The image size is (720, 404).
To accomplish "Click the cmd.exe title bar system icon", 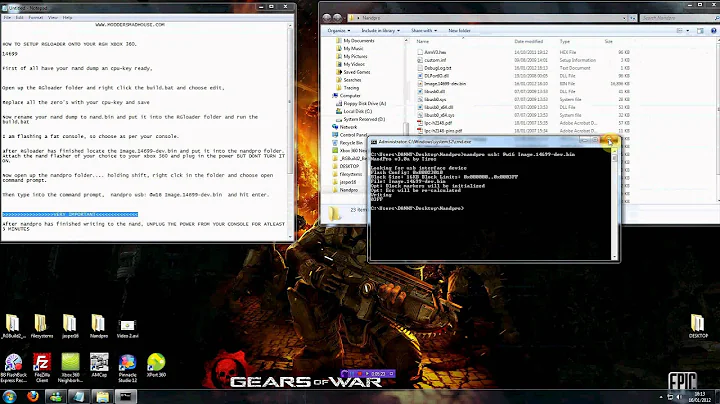I will click(374, 142).
